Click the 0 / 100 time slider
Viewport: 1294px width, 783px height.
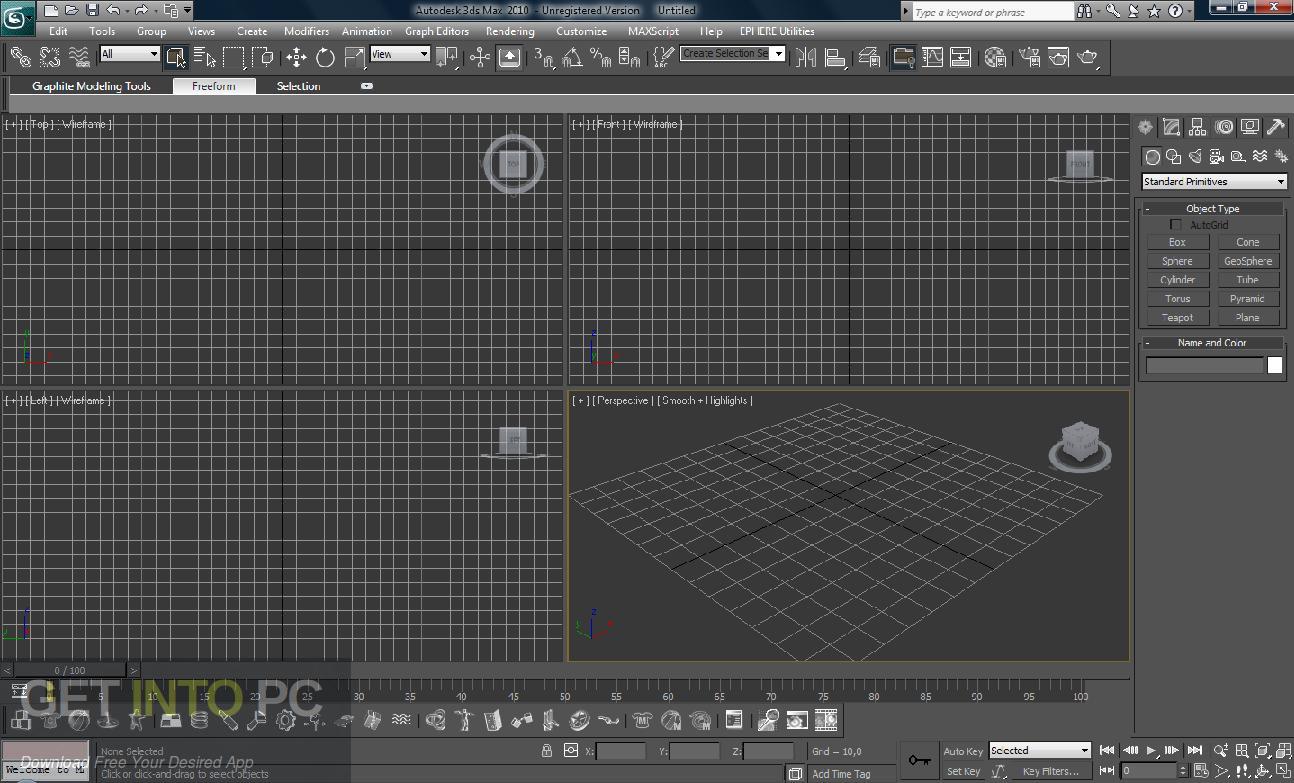[x=70, y=670]
